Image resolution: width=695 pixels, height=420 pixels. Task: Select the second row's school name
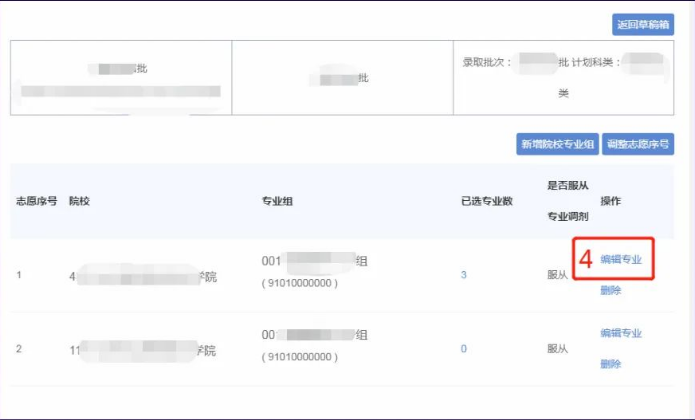tap(142, 350)
